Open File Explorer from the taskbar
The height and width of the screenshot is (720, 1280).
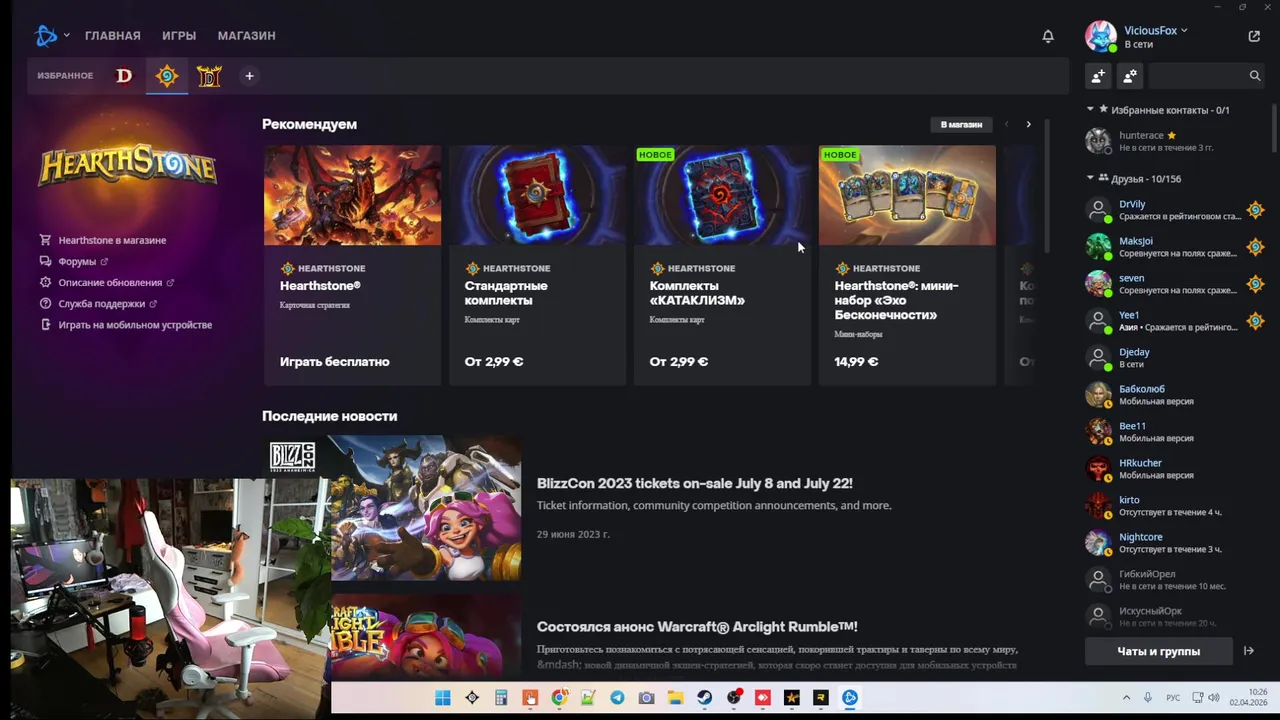675,698
